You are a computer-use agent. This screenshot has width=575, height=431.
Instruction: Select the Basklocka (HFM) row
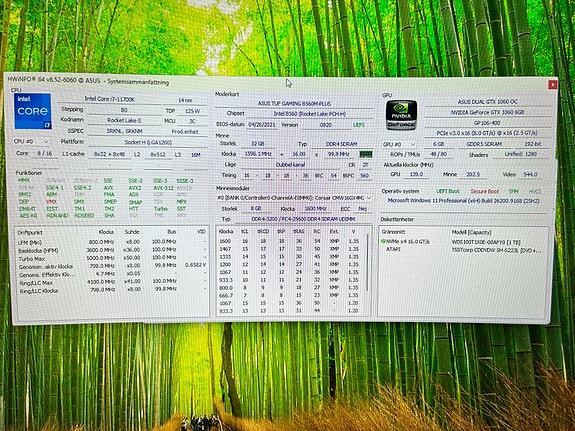(x=111, y=250)
